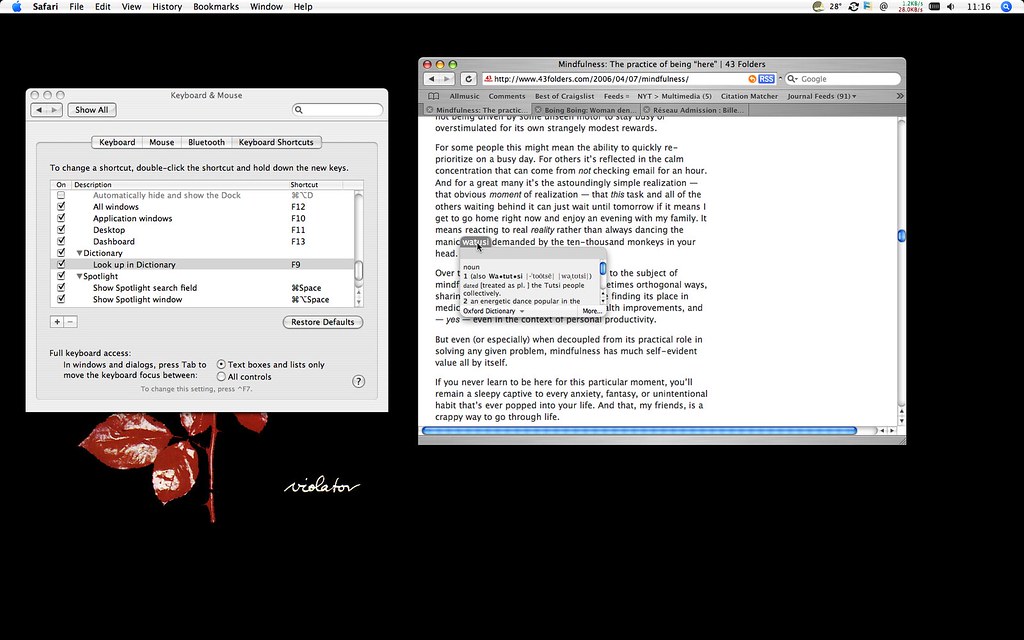
Task: Show more bookmarks with the double chevron
Action: [x=899, y=96]
